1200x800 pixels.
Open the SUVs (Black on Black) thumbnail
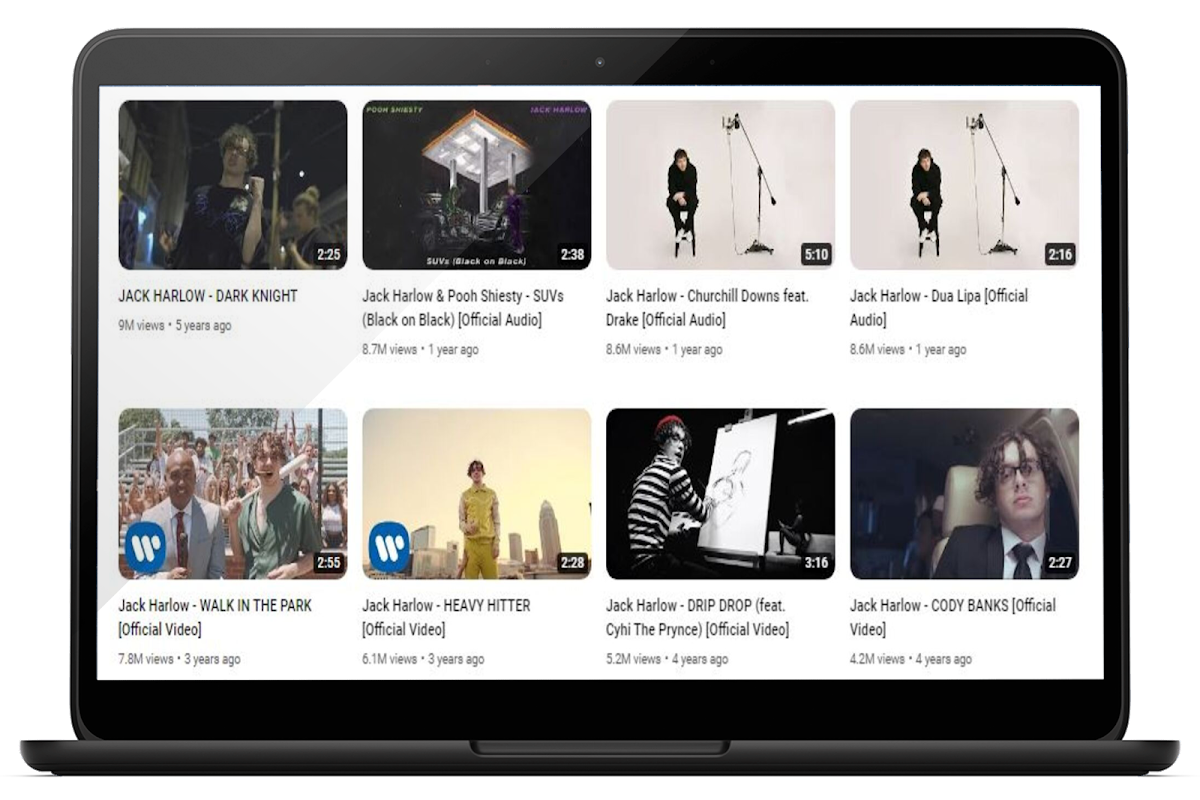pos(476,185)
